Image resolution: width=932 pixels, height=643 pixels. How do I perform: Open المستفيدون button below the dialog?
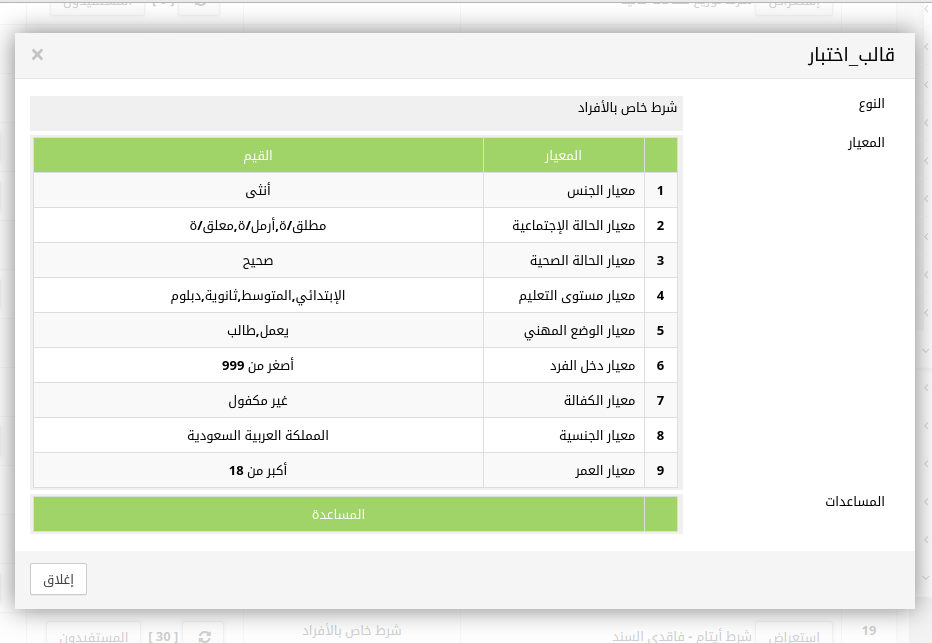88,635
